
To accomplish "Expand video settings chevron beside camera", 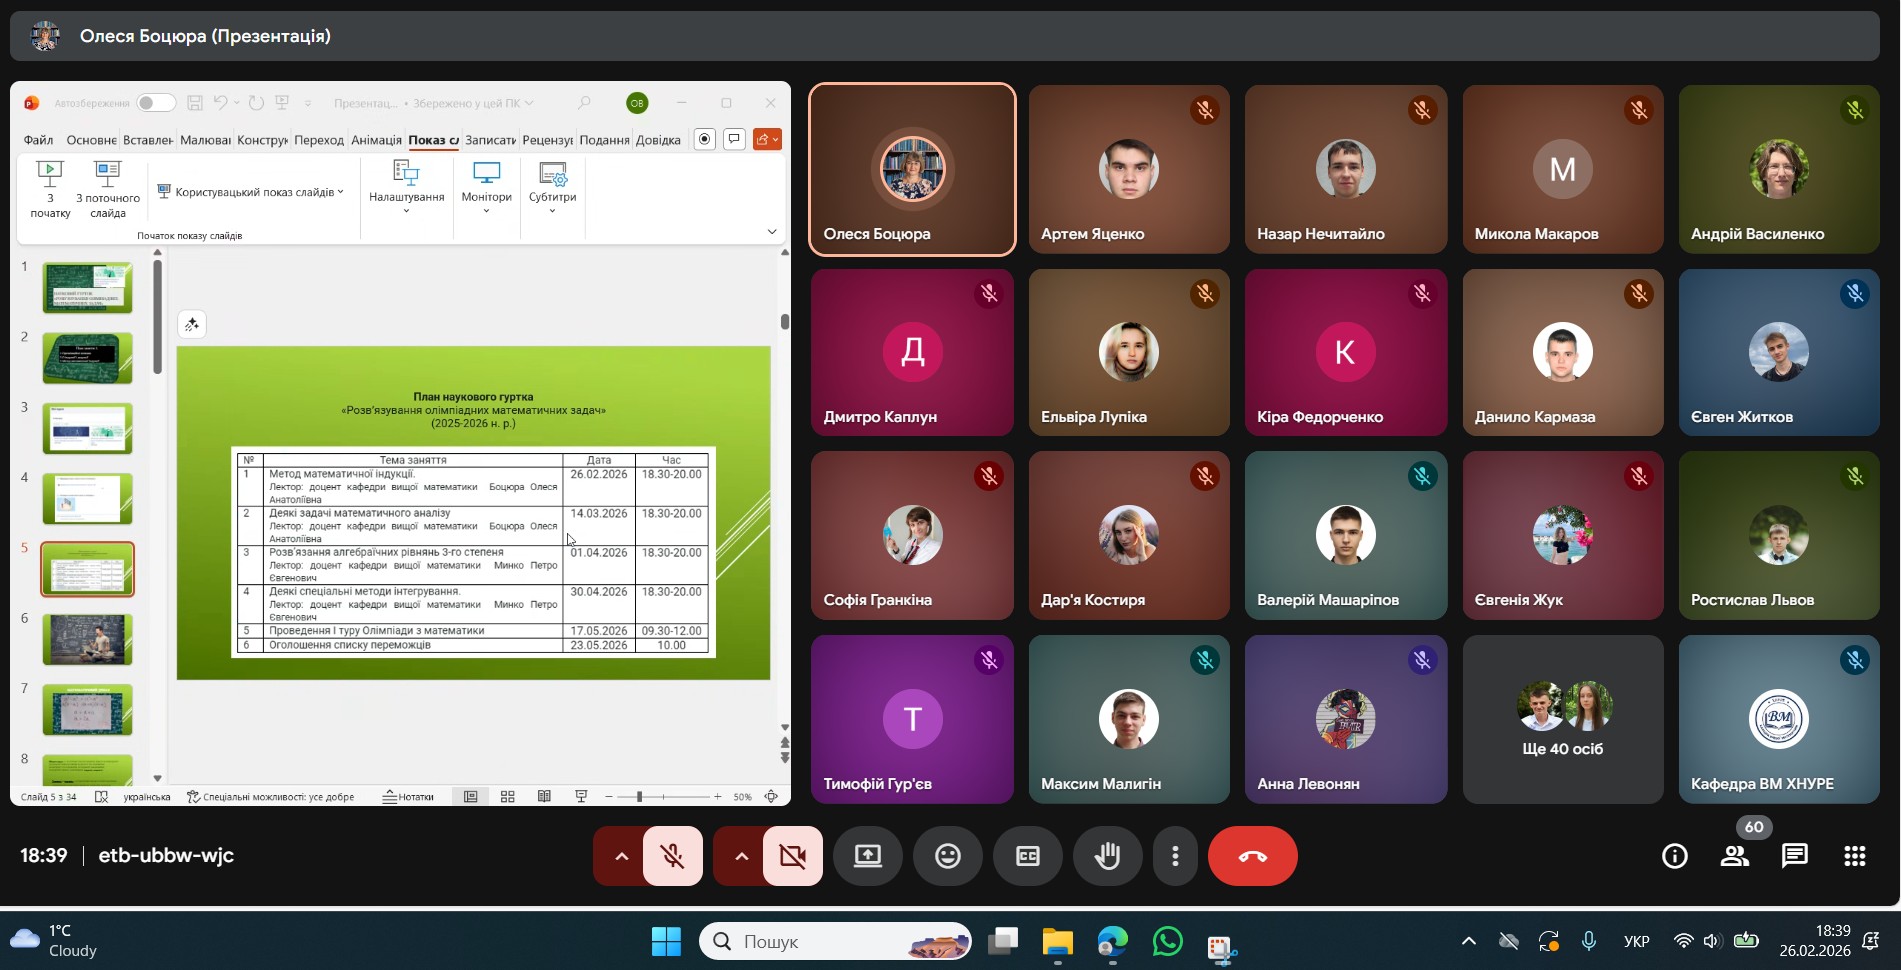I will [741, 856].
